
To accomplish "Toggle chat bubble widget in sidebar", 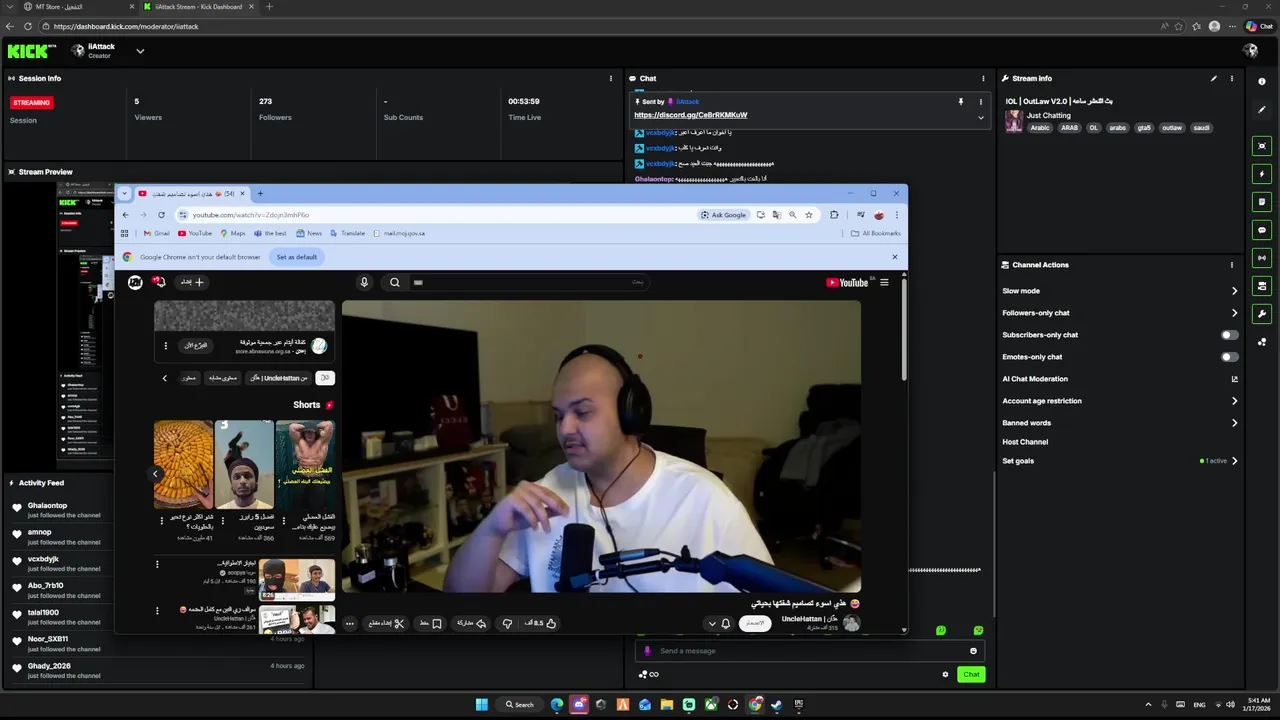I will pos(1262,230).
